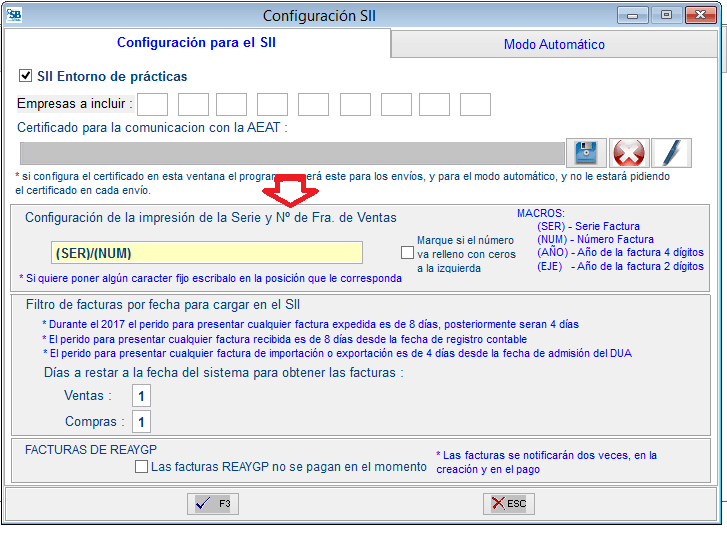Select the Configuración para el SII tab

[196, 43]
